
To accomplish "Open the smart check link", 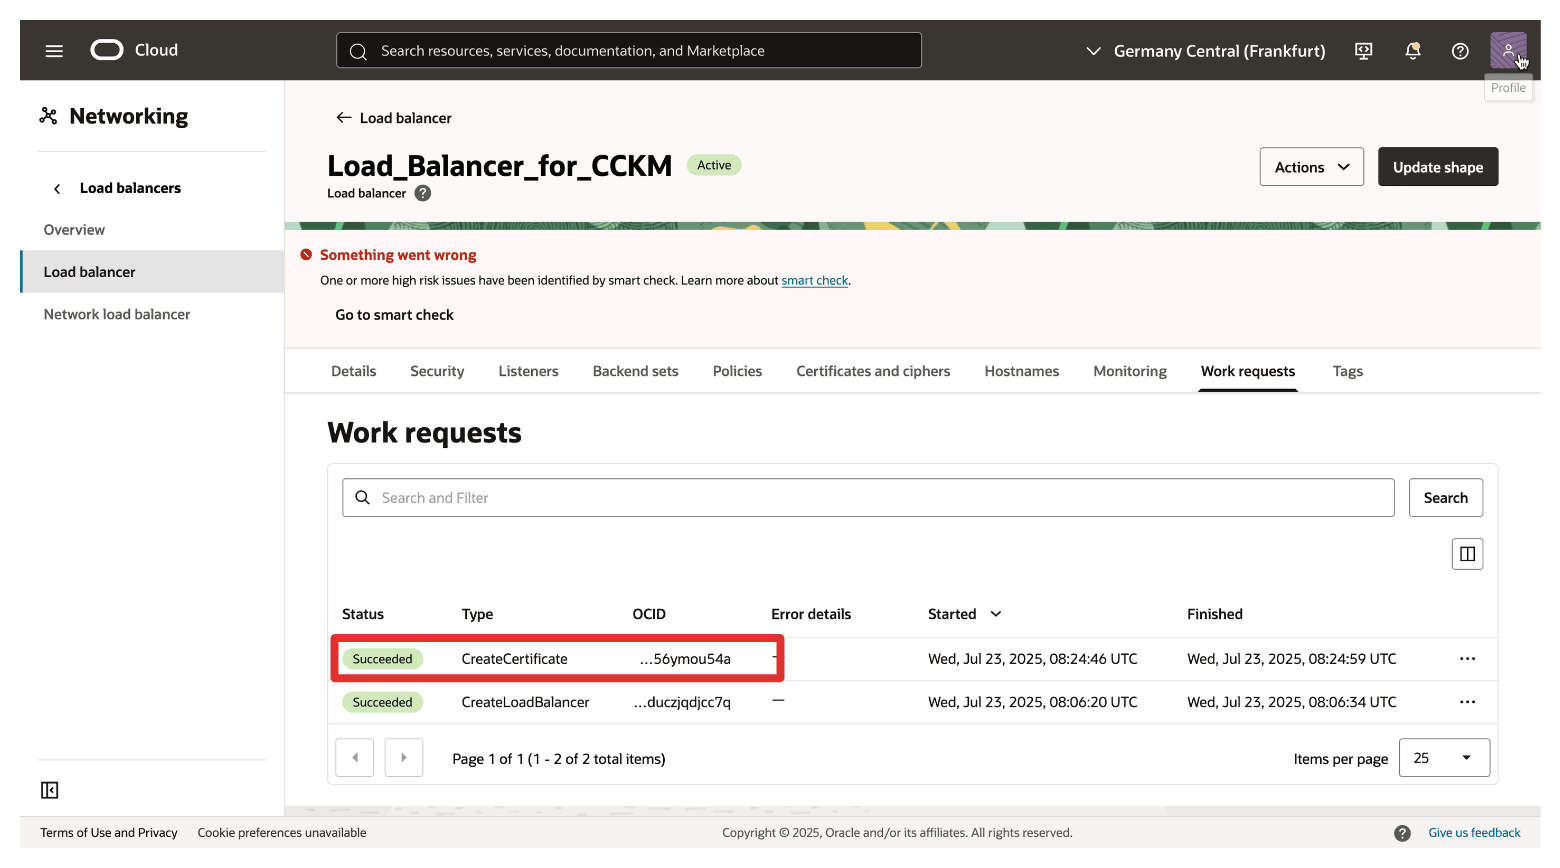I will point(814,281).
